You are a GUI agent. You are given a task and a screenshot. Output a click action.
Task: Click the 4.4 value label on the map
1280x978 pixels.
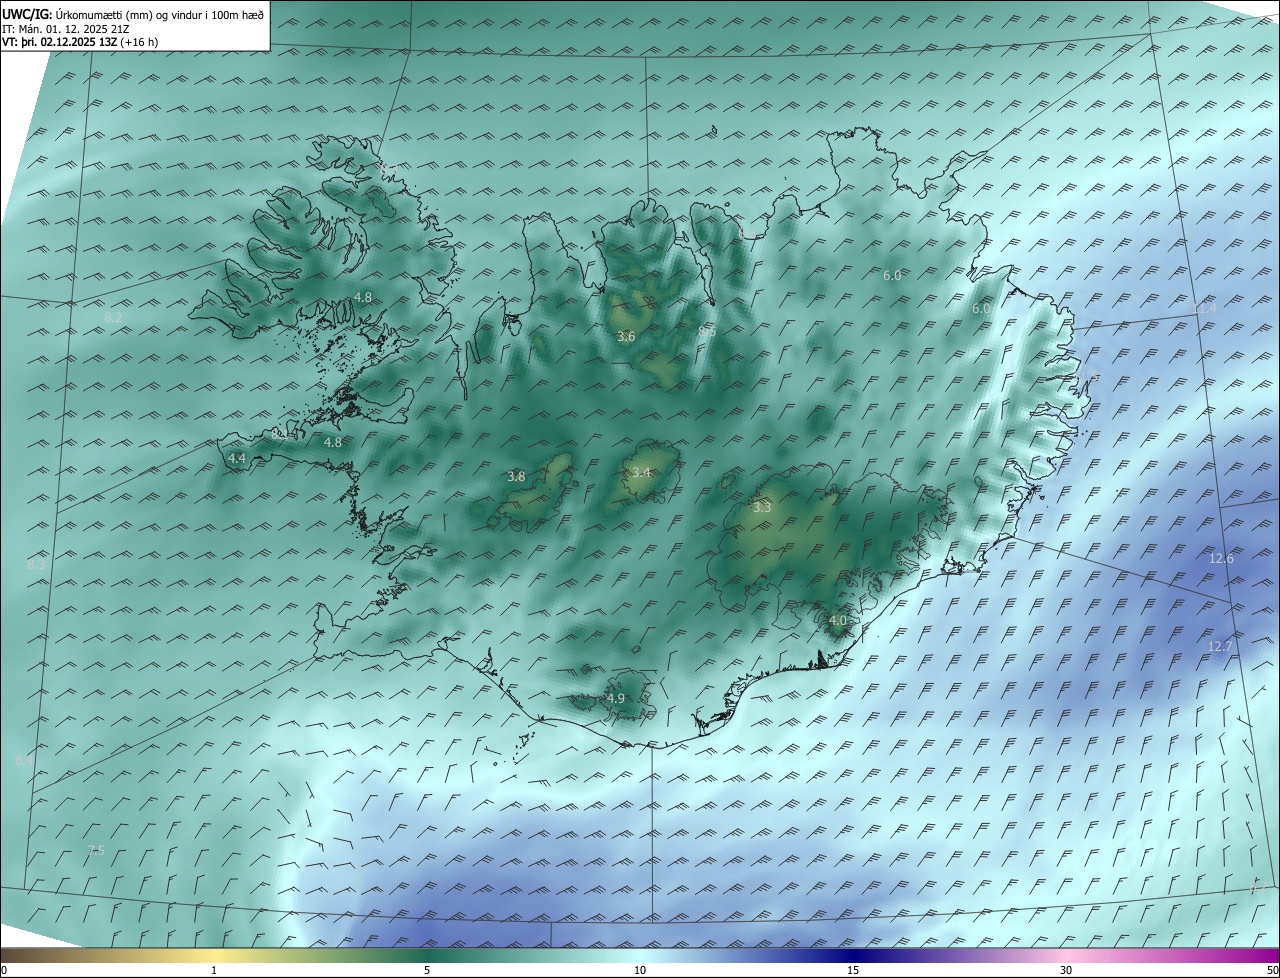[237, 458]
